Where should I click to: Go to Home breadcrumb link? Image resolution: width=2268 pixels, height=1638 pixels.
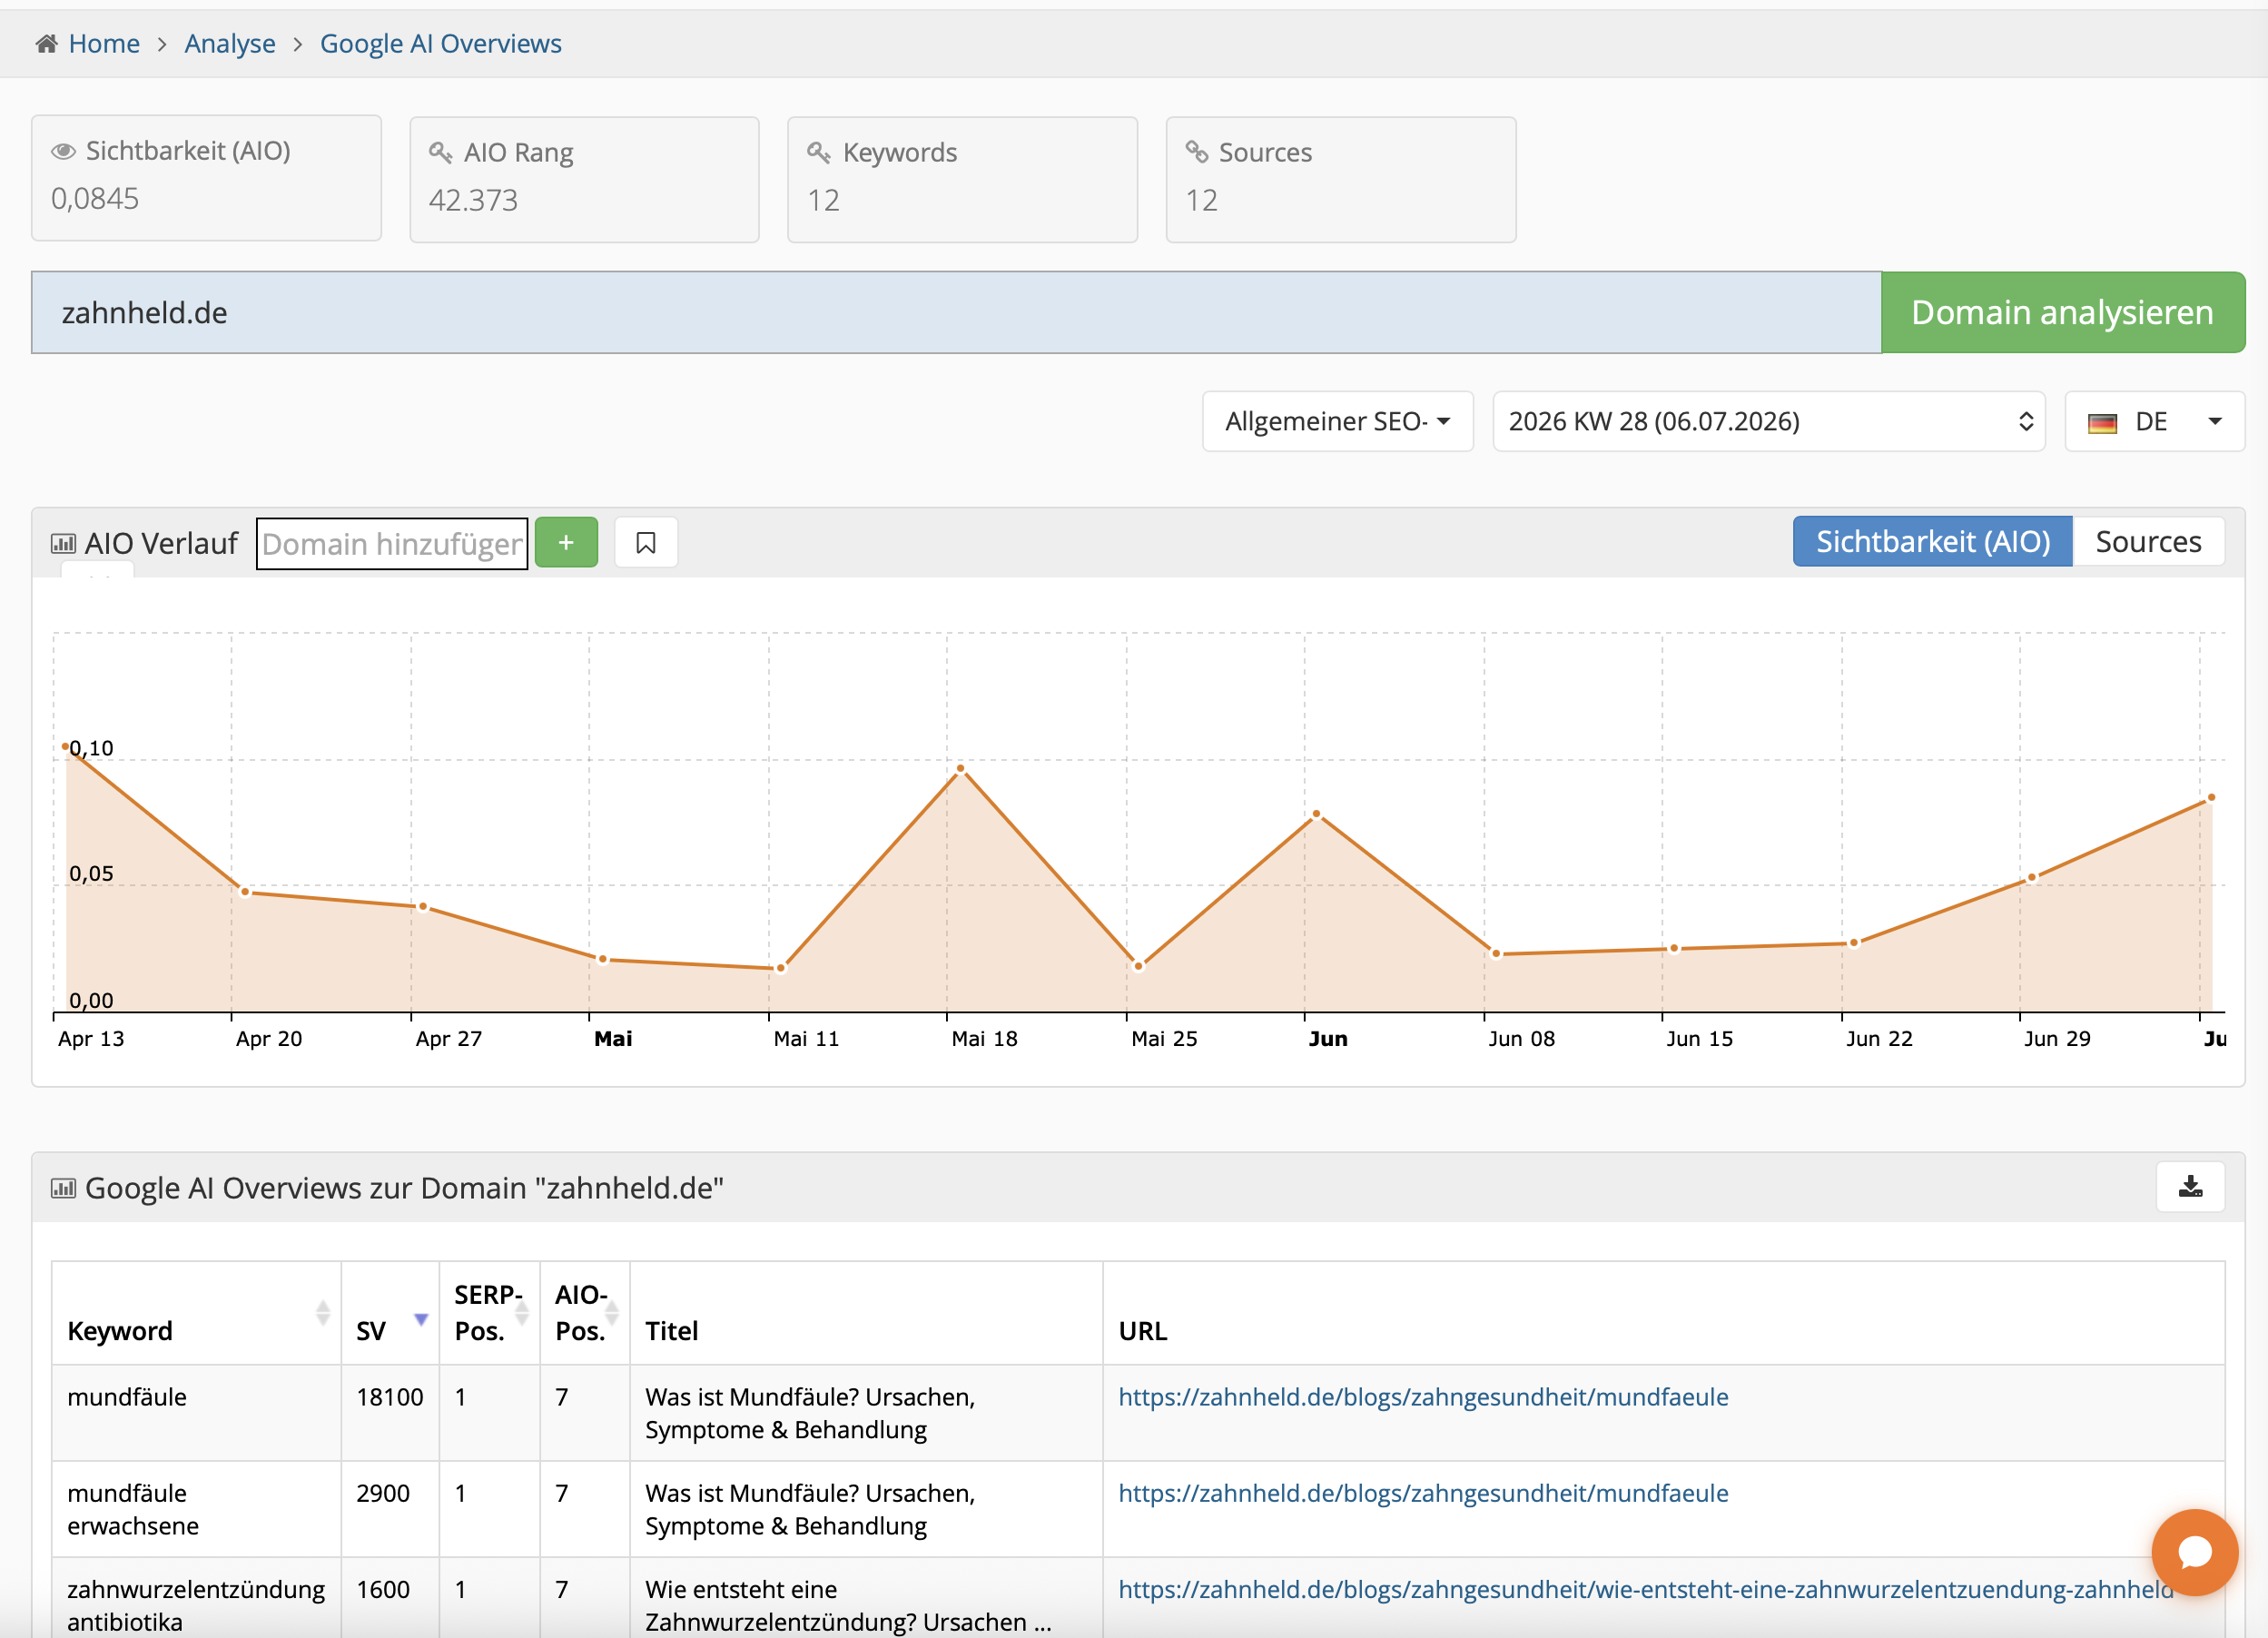click(104, 44)
